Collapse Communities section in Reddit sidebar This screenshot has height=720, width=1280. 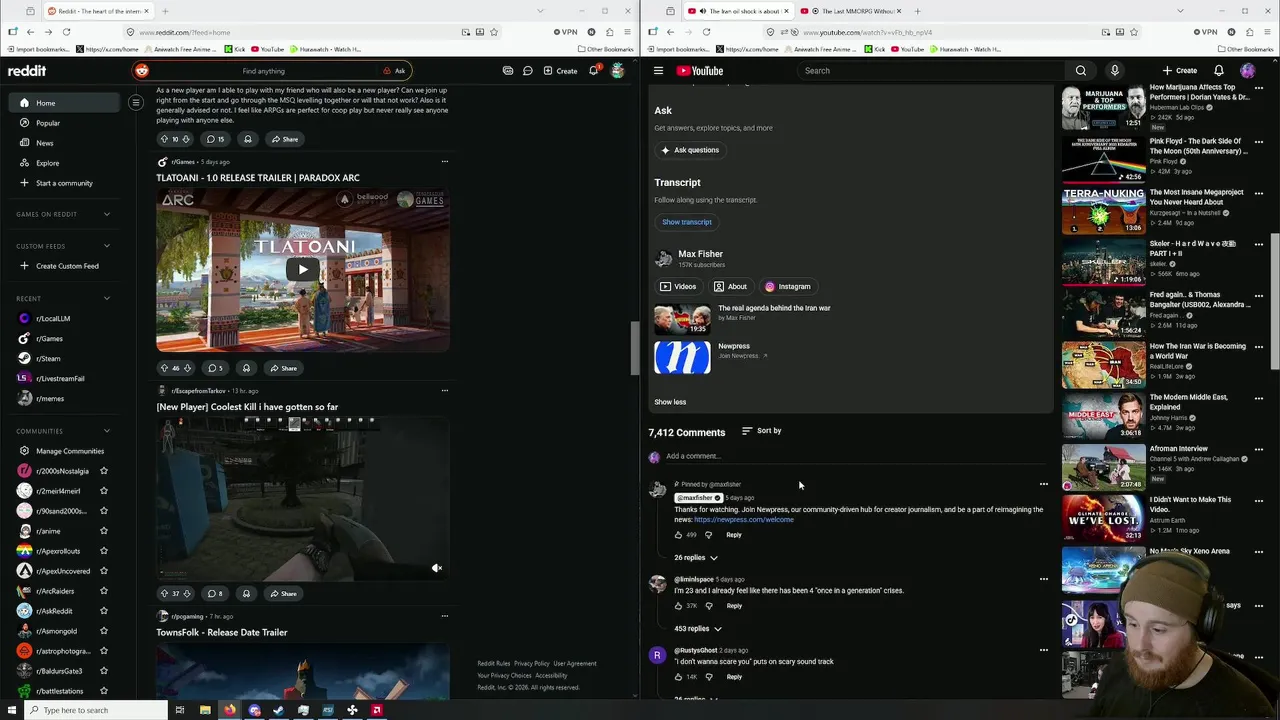[x=107, y=431]
